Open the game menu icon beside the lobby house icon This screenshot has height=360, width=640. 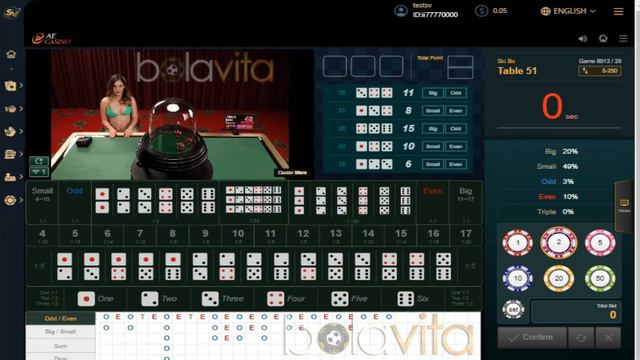click(623, 38)
